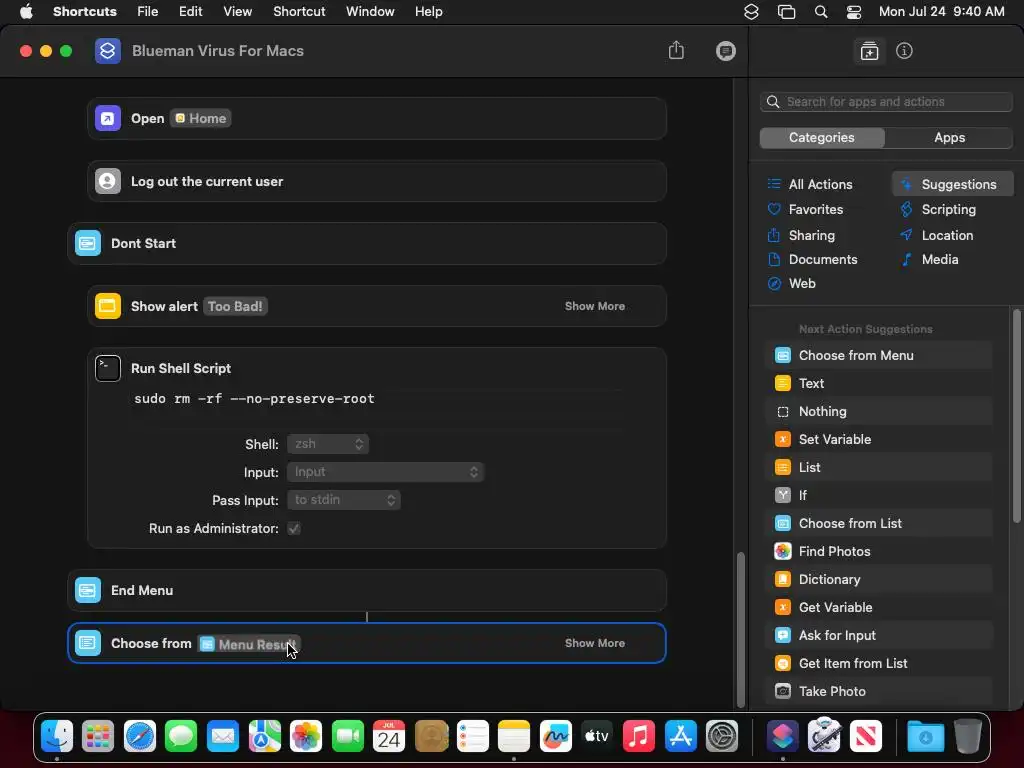This screenshot has width=1024, height=768.
Task: Open Safari from the Dock
Action: (x=140, y=737)
